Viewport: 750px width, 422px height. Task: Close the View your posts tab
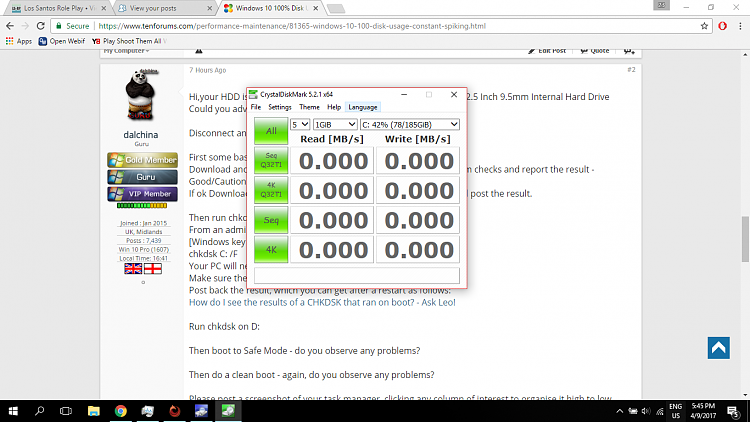[210, 8]
